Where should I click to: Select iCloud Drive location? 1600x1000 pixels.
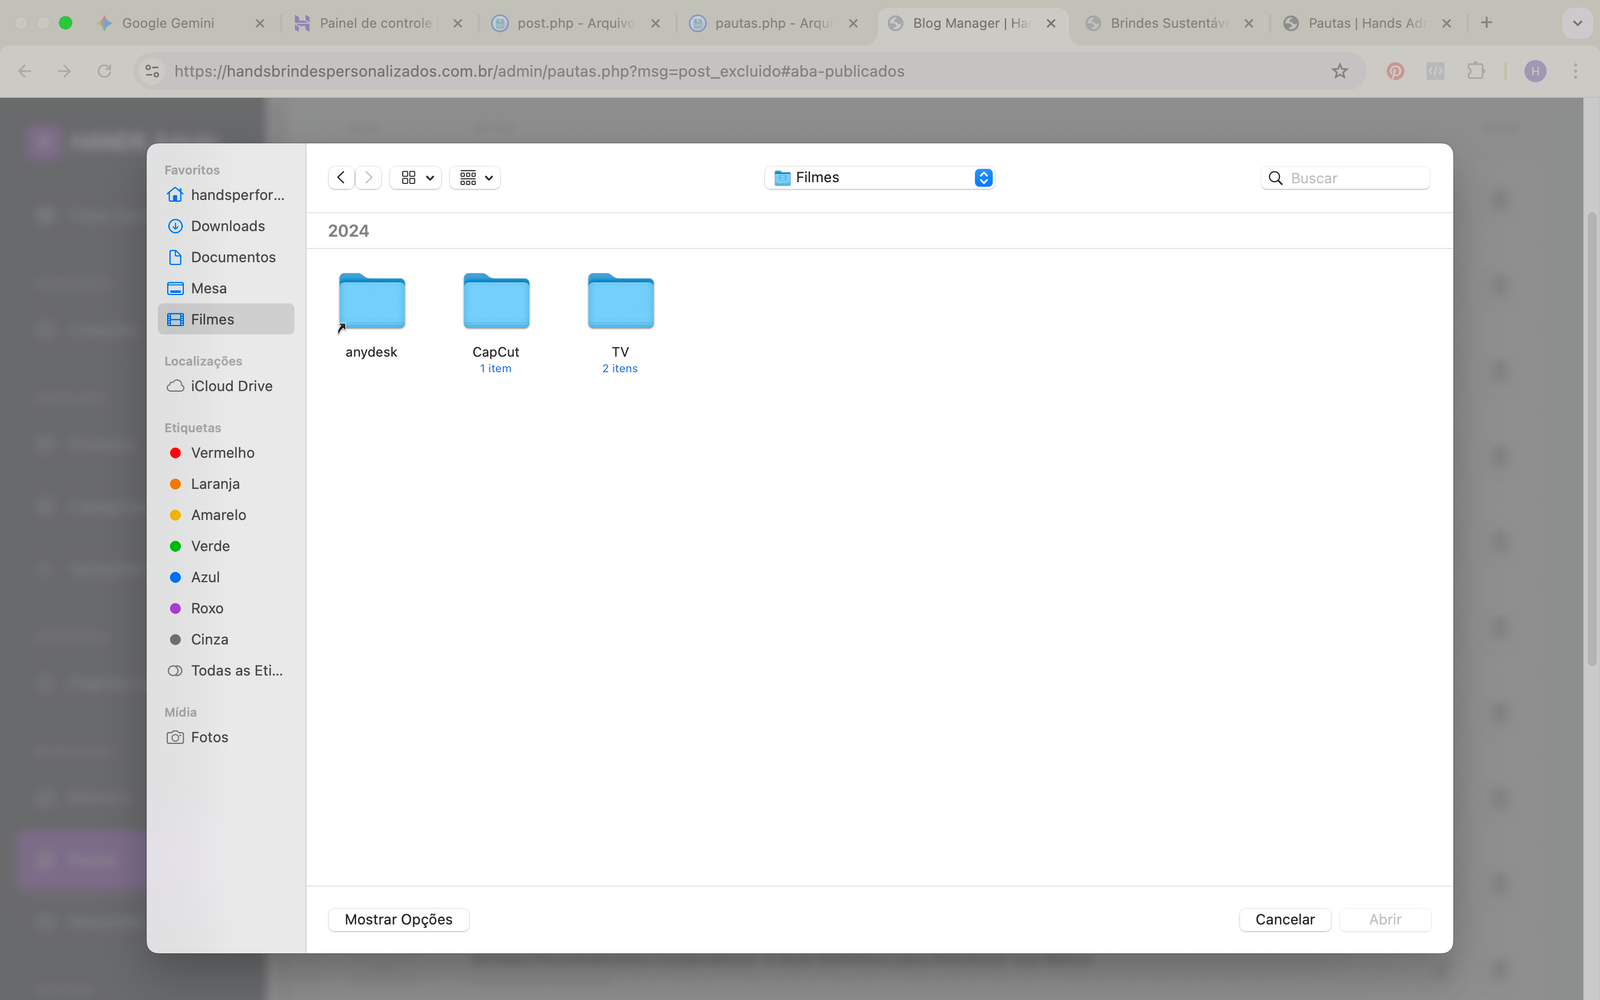pyautogui.click(x=231, y=386)
